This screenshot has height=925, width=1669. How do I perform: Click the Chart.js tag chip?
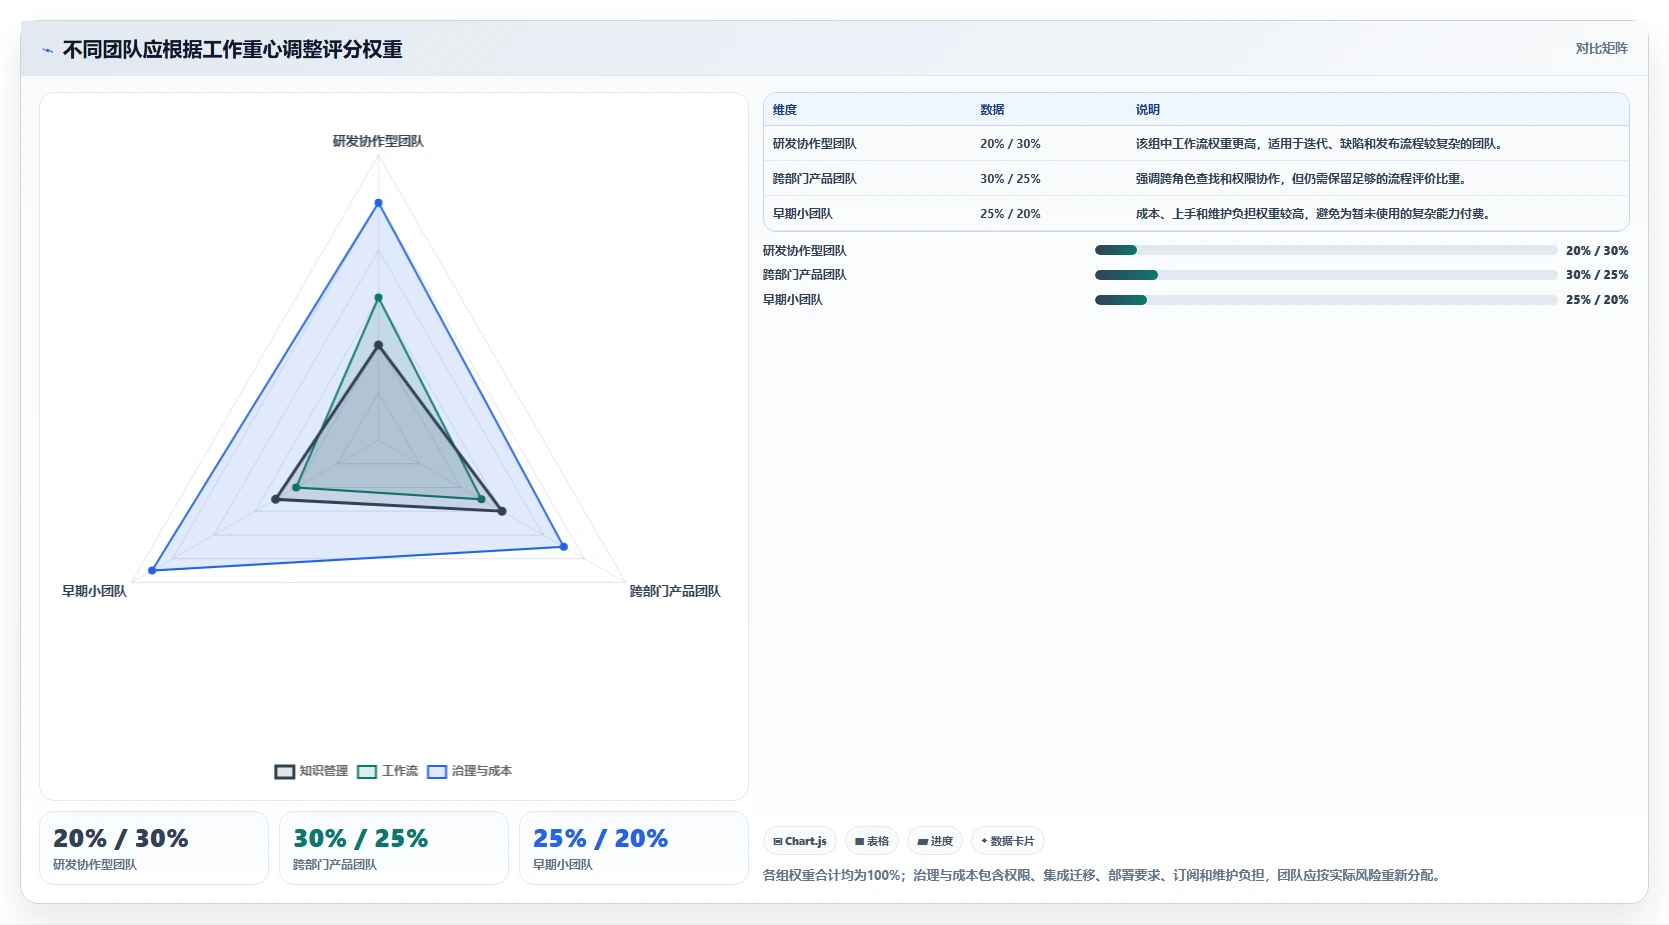coord(800,841)
